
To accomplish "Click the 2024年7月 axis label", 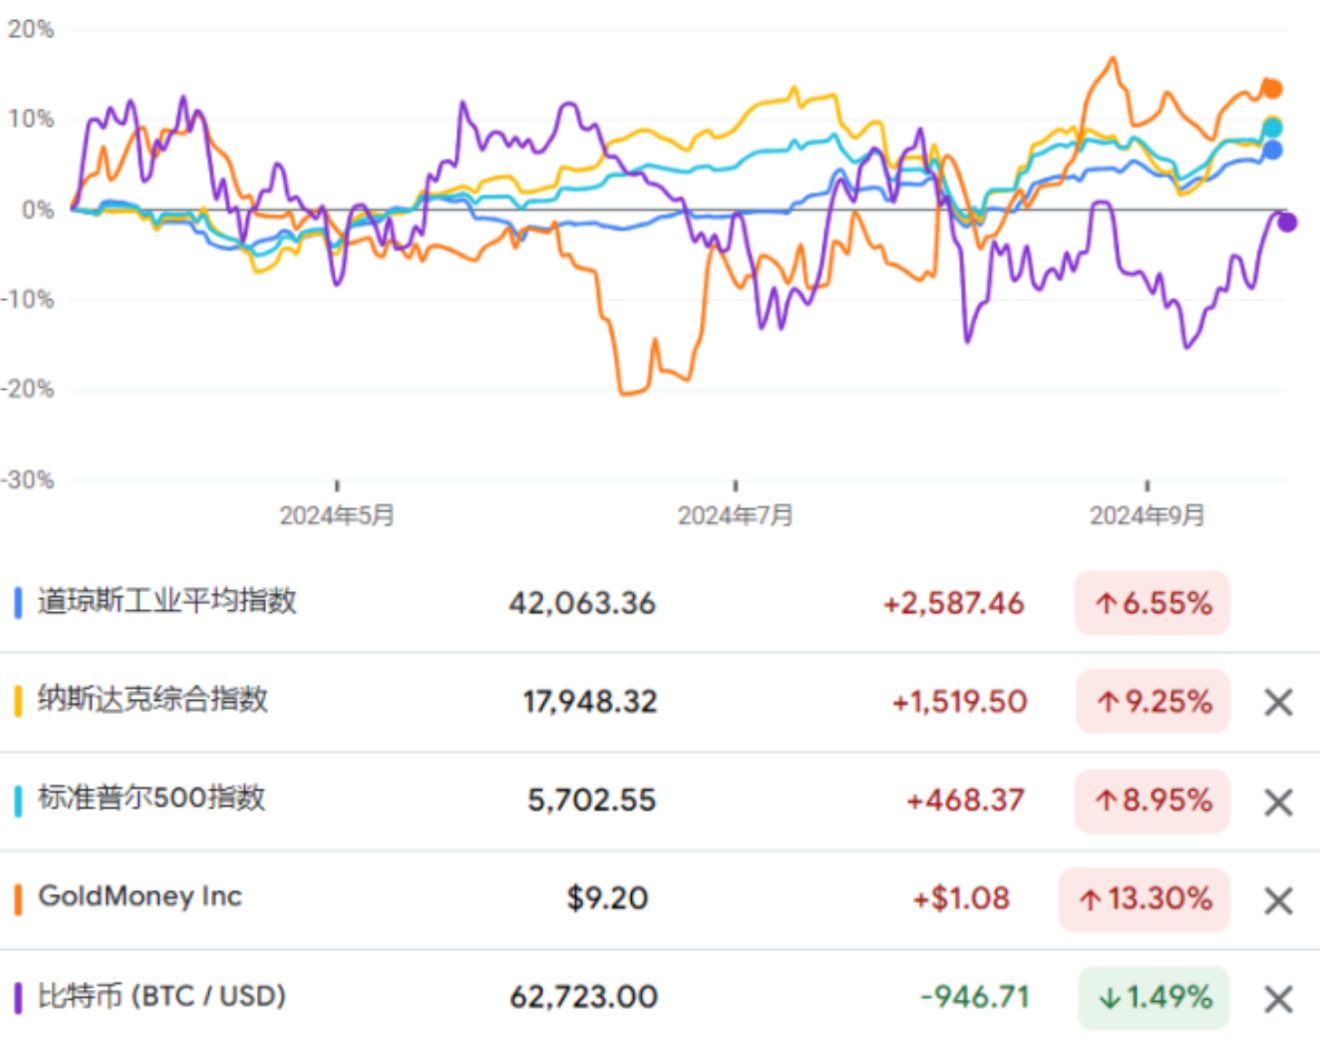I will pyautogui.click(x=735, y=515).
